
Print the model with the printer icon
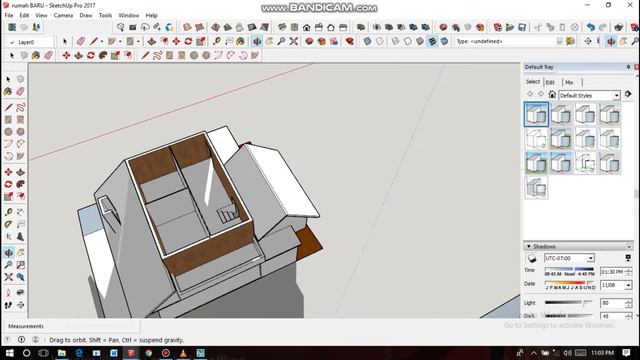coord(619,27)
